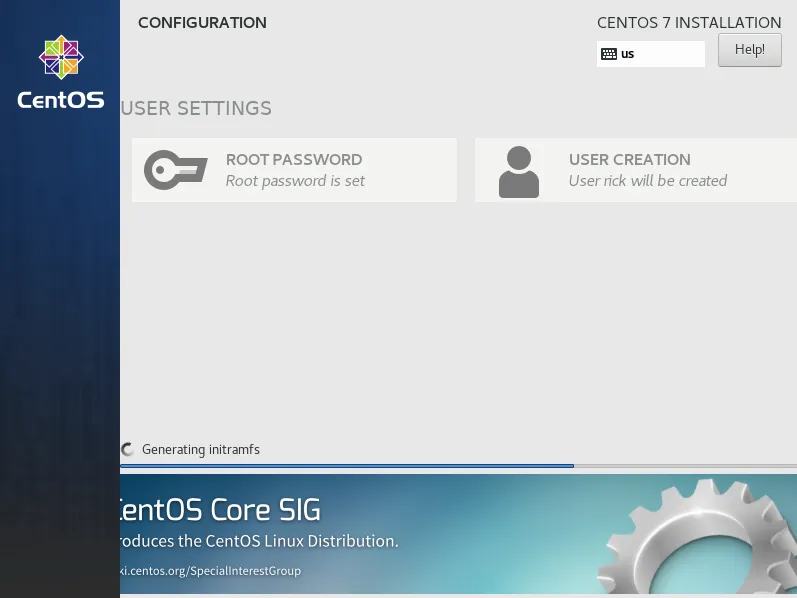Click the 'Root password is set' status text

[295, 181]
